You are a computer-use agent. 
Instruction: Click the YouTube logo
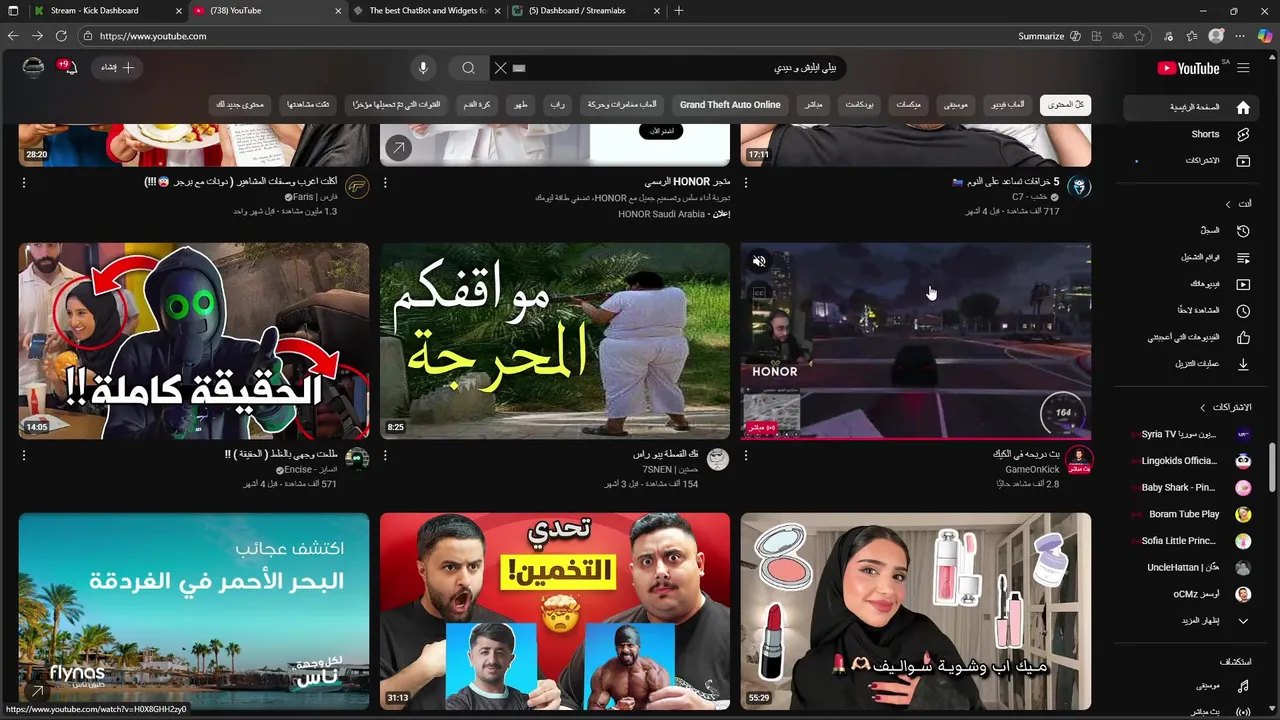(x=1188, y=68)
